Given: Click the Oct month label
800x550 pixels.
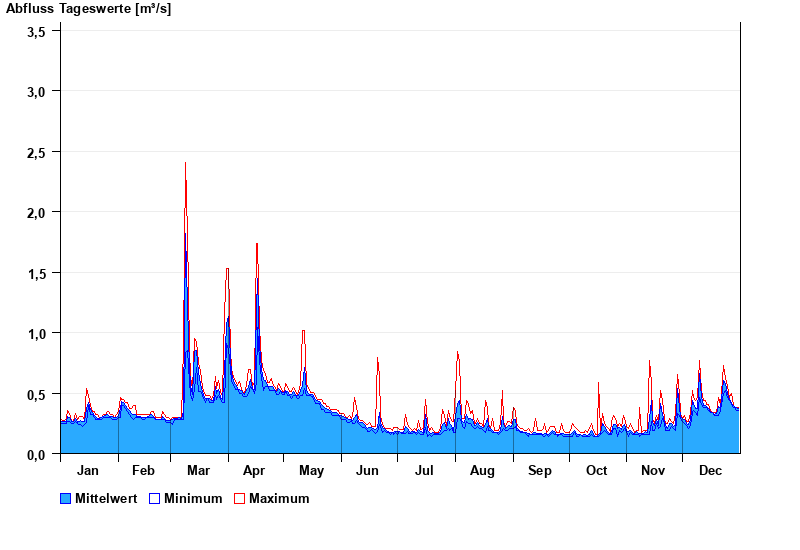Looking at the screenshot, I should 596,470.
